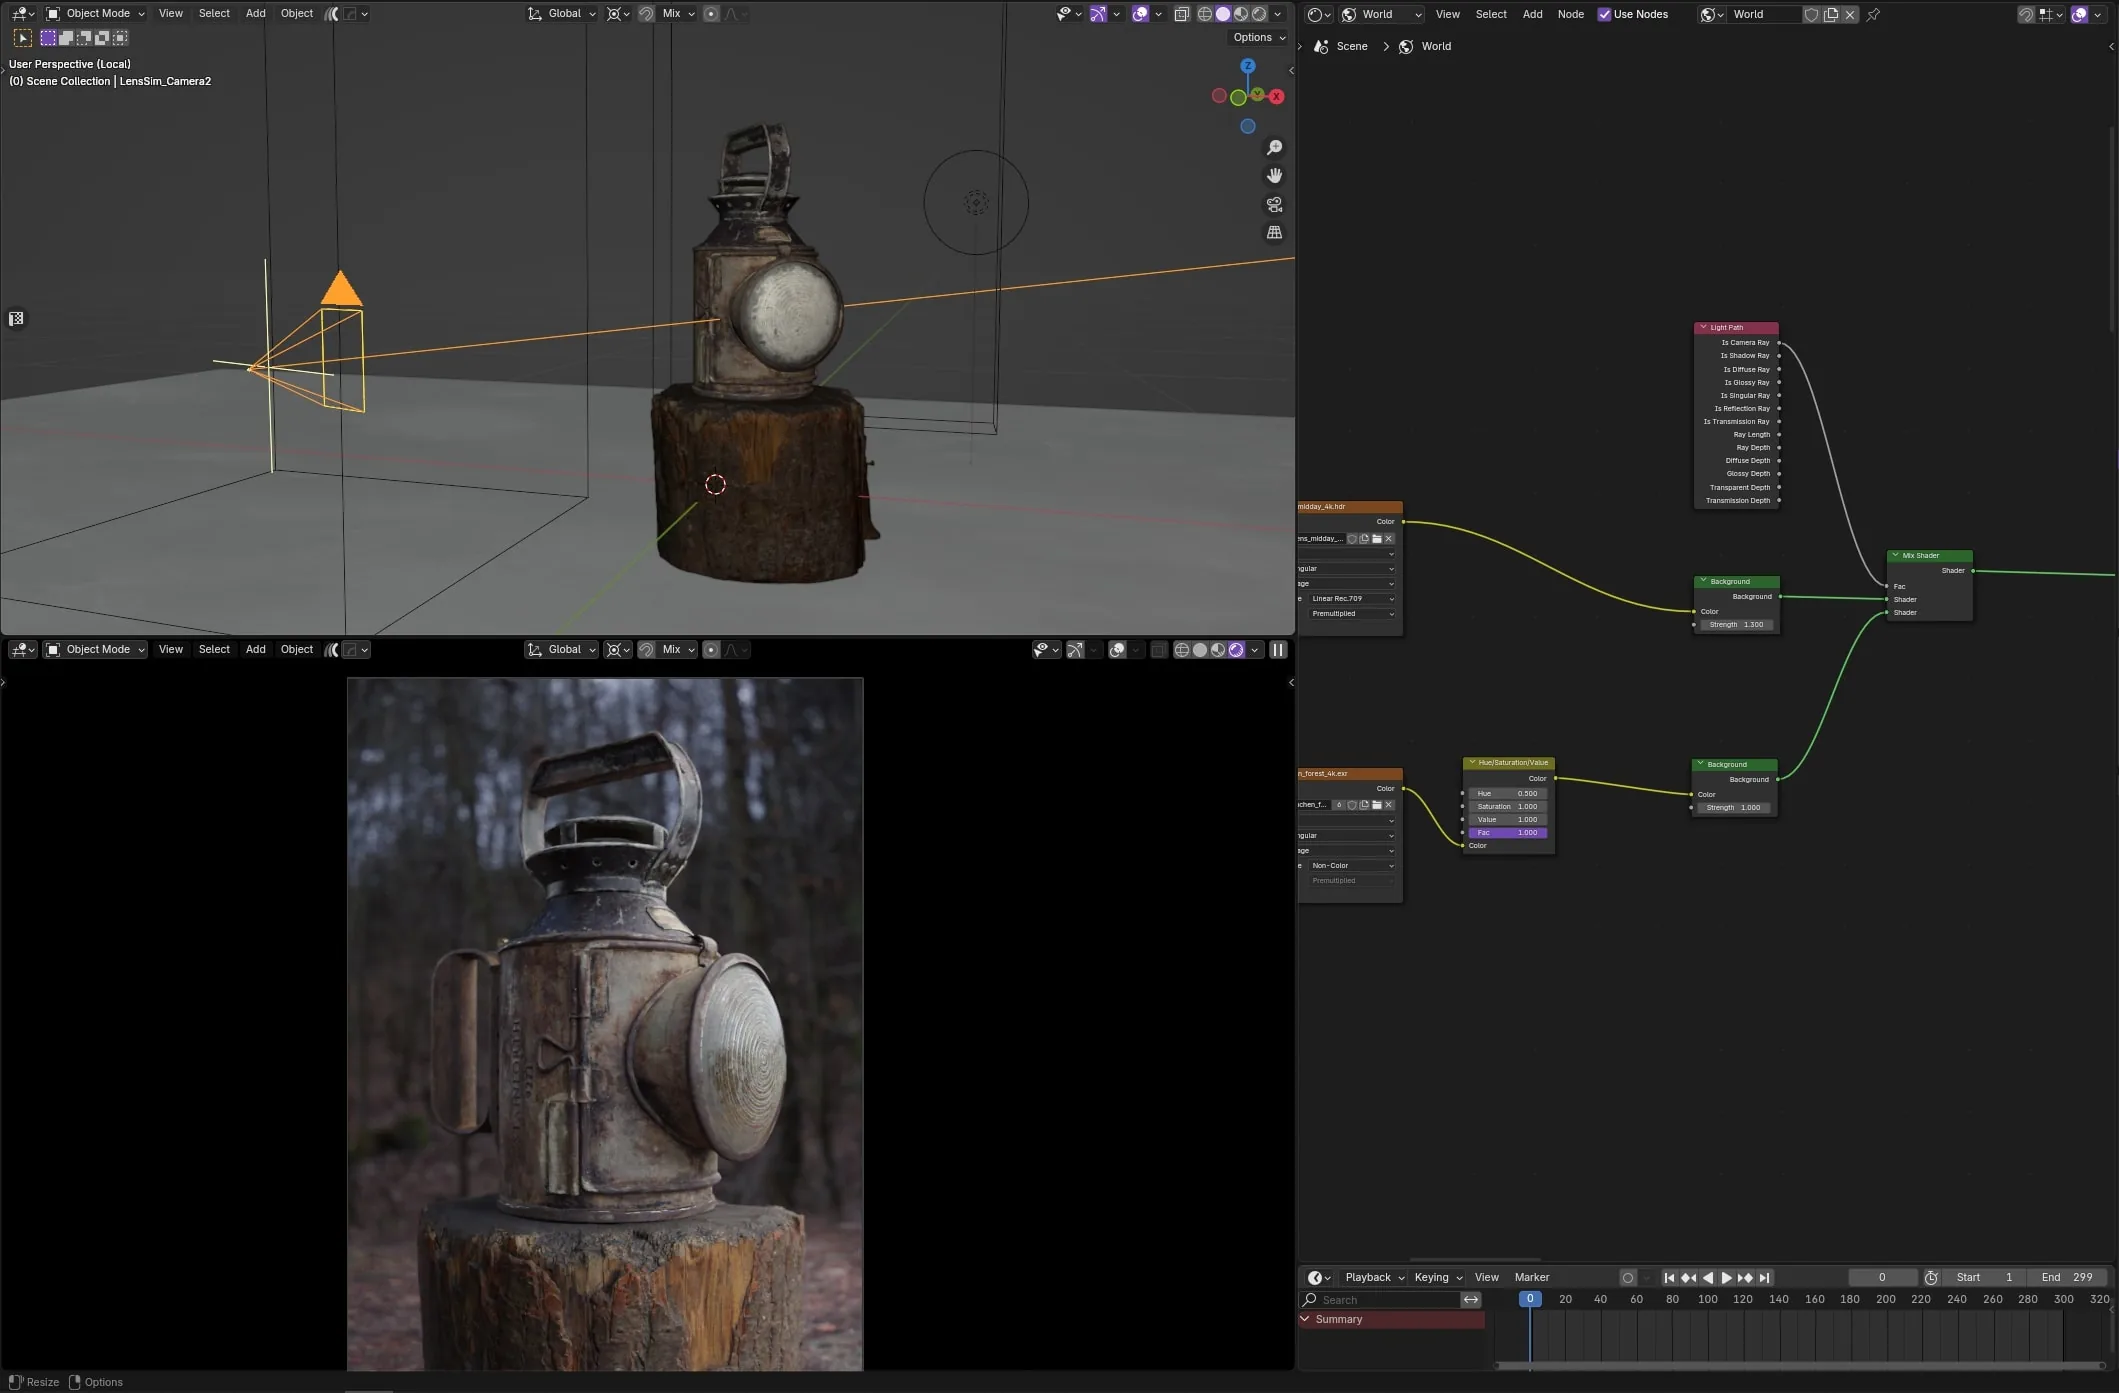Toggle preview range stopwatch icon in timeline
This screenshot has width=2119, height=1393.
point(1931,1277)
